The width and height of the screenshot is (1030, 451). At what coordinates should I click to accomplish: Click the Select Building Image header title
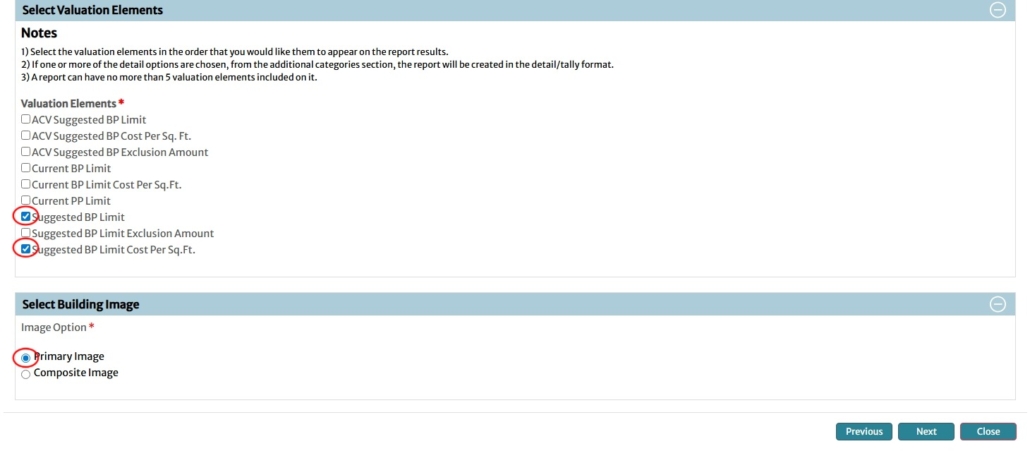(x=81, y=304)
